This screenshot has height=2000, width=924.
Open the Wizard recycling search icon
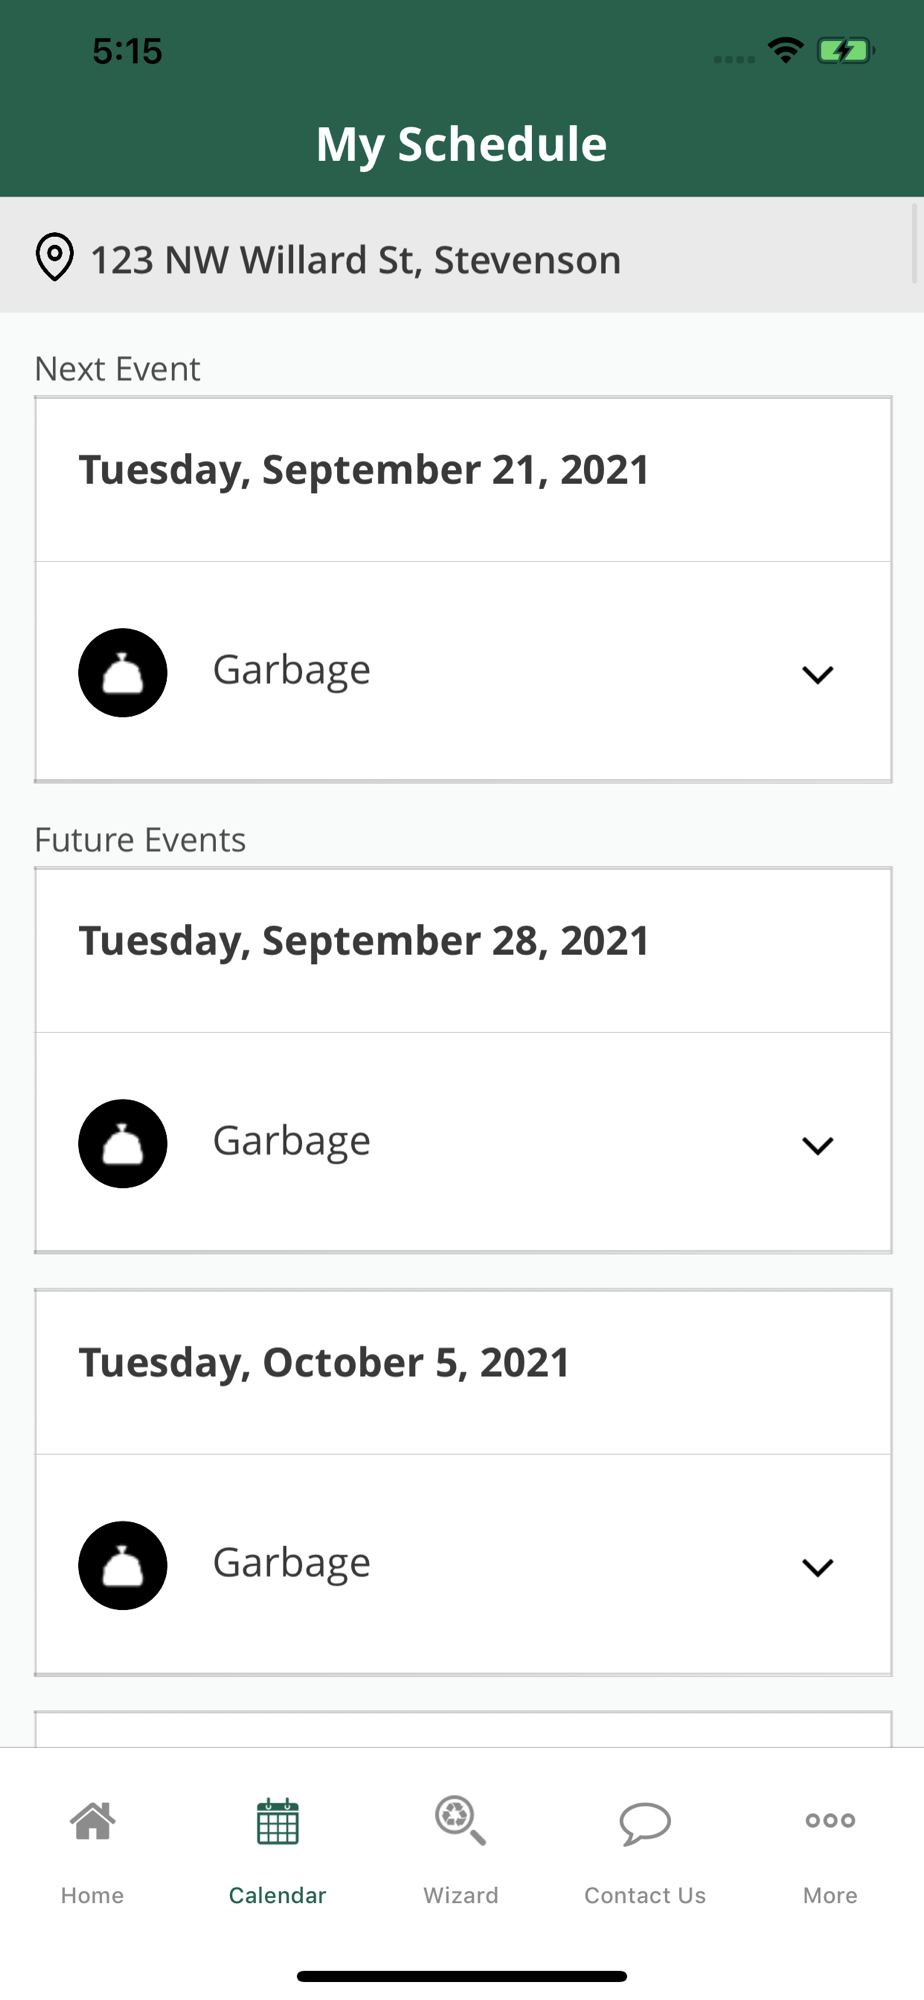[460, 1821]
